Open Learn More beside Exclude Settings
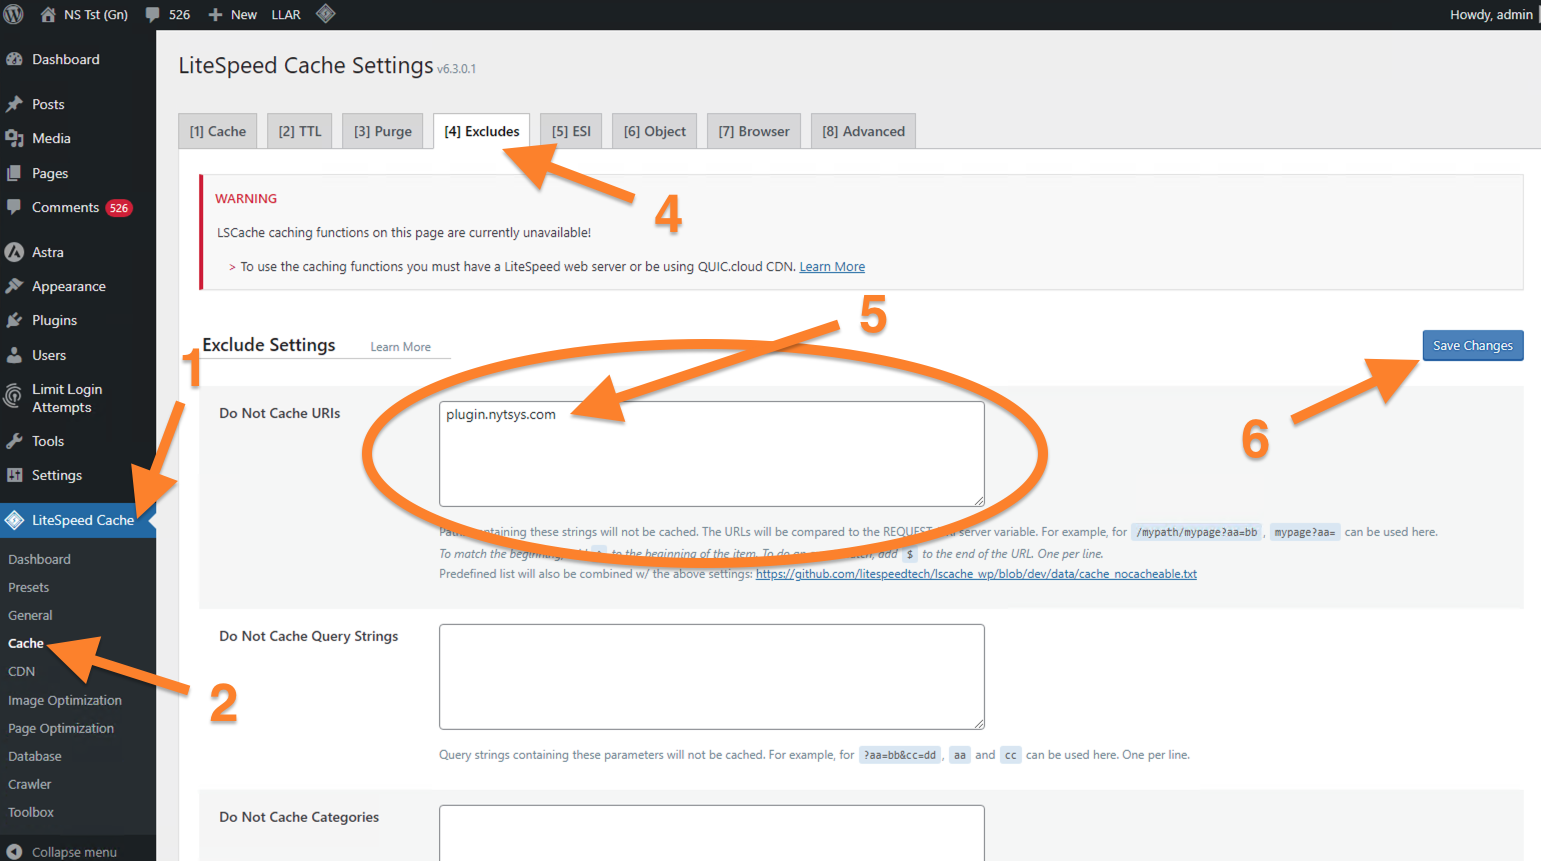Image resolution: width=1541 pixels, height=861 pixels. [x=400, y=347]
